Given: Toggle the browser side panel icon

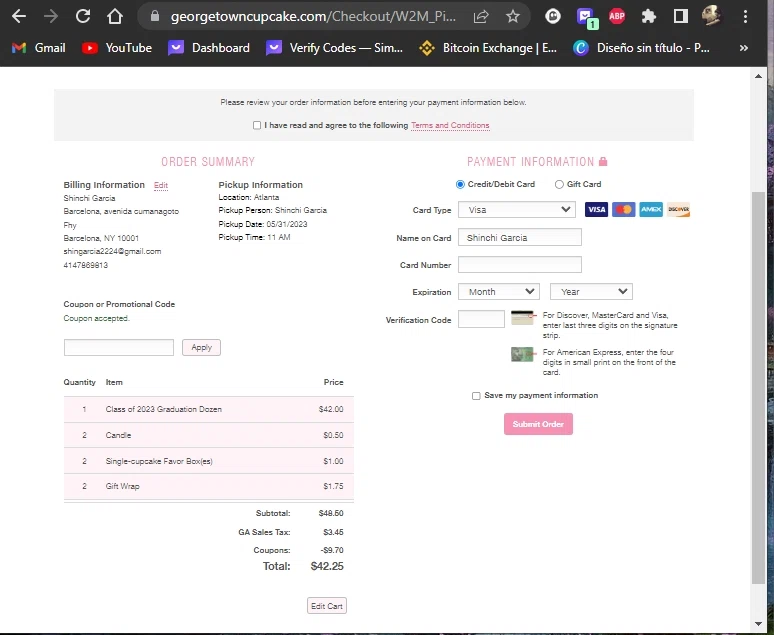Looking at the screenshot, I should click(681, 16).
